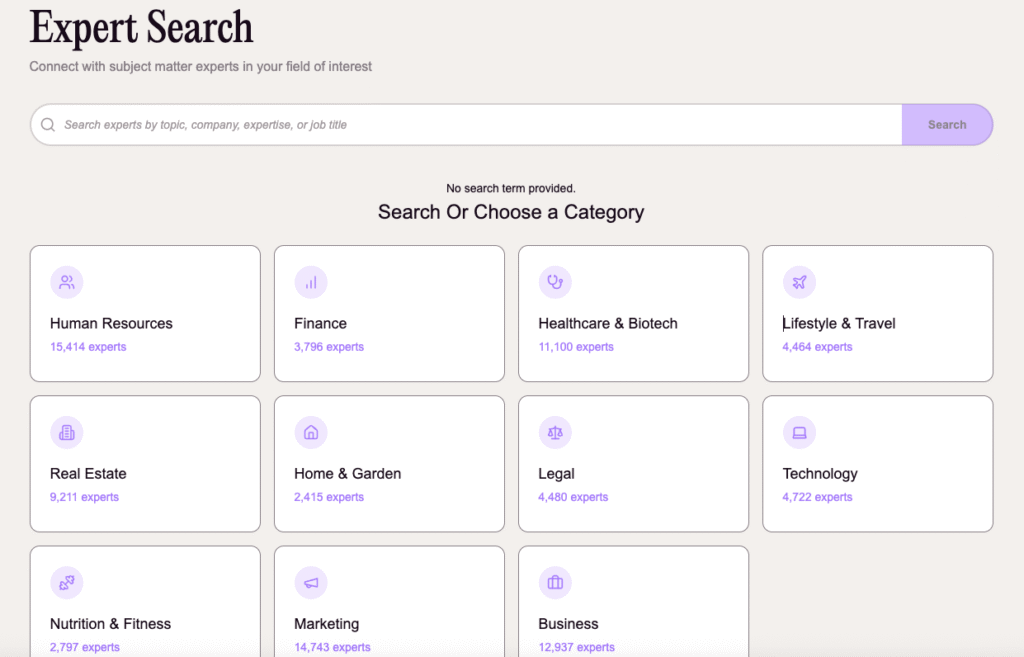Click the Technology laptop icon
Image resolution: width=1024 pixels, height=657 pixels.
(799, 432)
